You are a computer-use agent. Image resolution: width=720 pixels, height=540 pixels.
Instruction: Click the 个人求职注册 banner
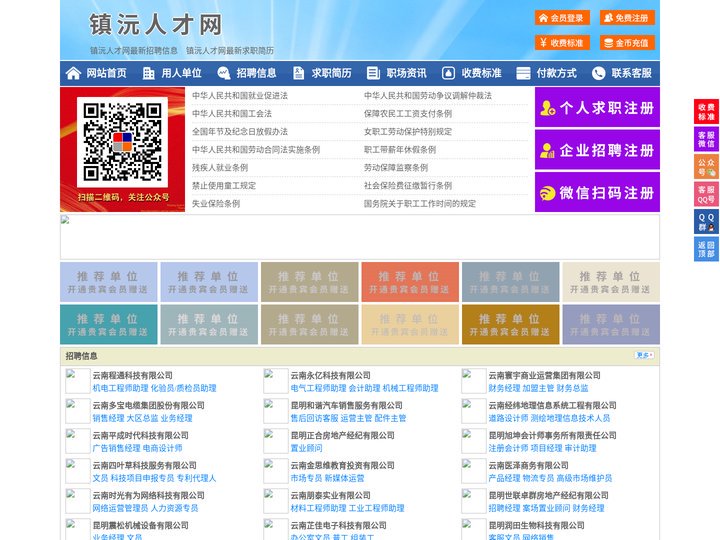coord(597,107)
